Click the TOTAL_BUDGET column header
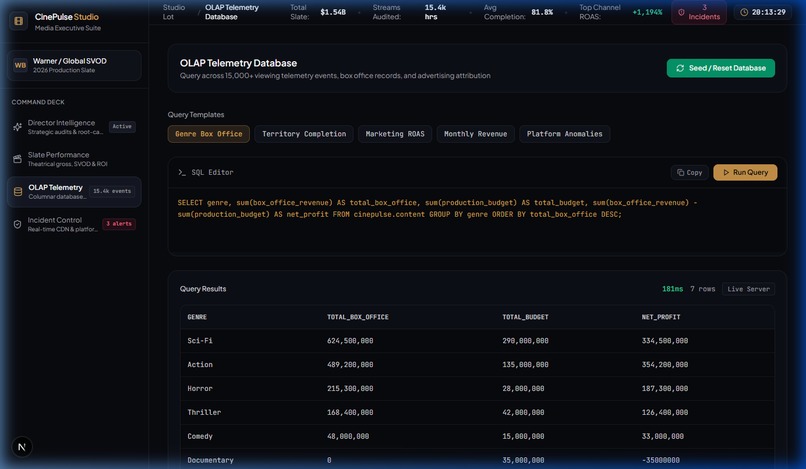The image size is (806, 469). click(525, 317)
